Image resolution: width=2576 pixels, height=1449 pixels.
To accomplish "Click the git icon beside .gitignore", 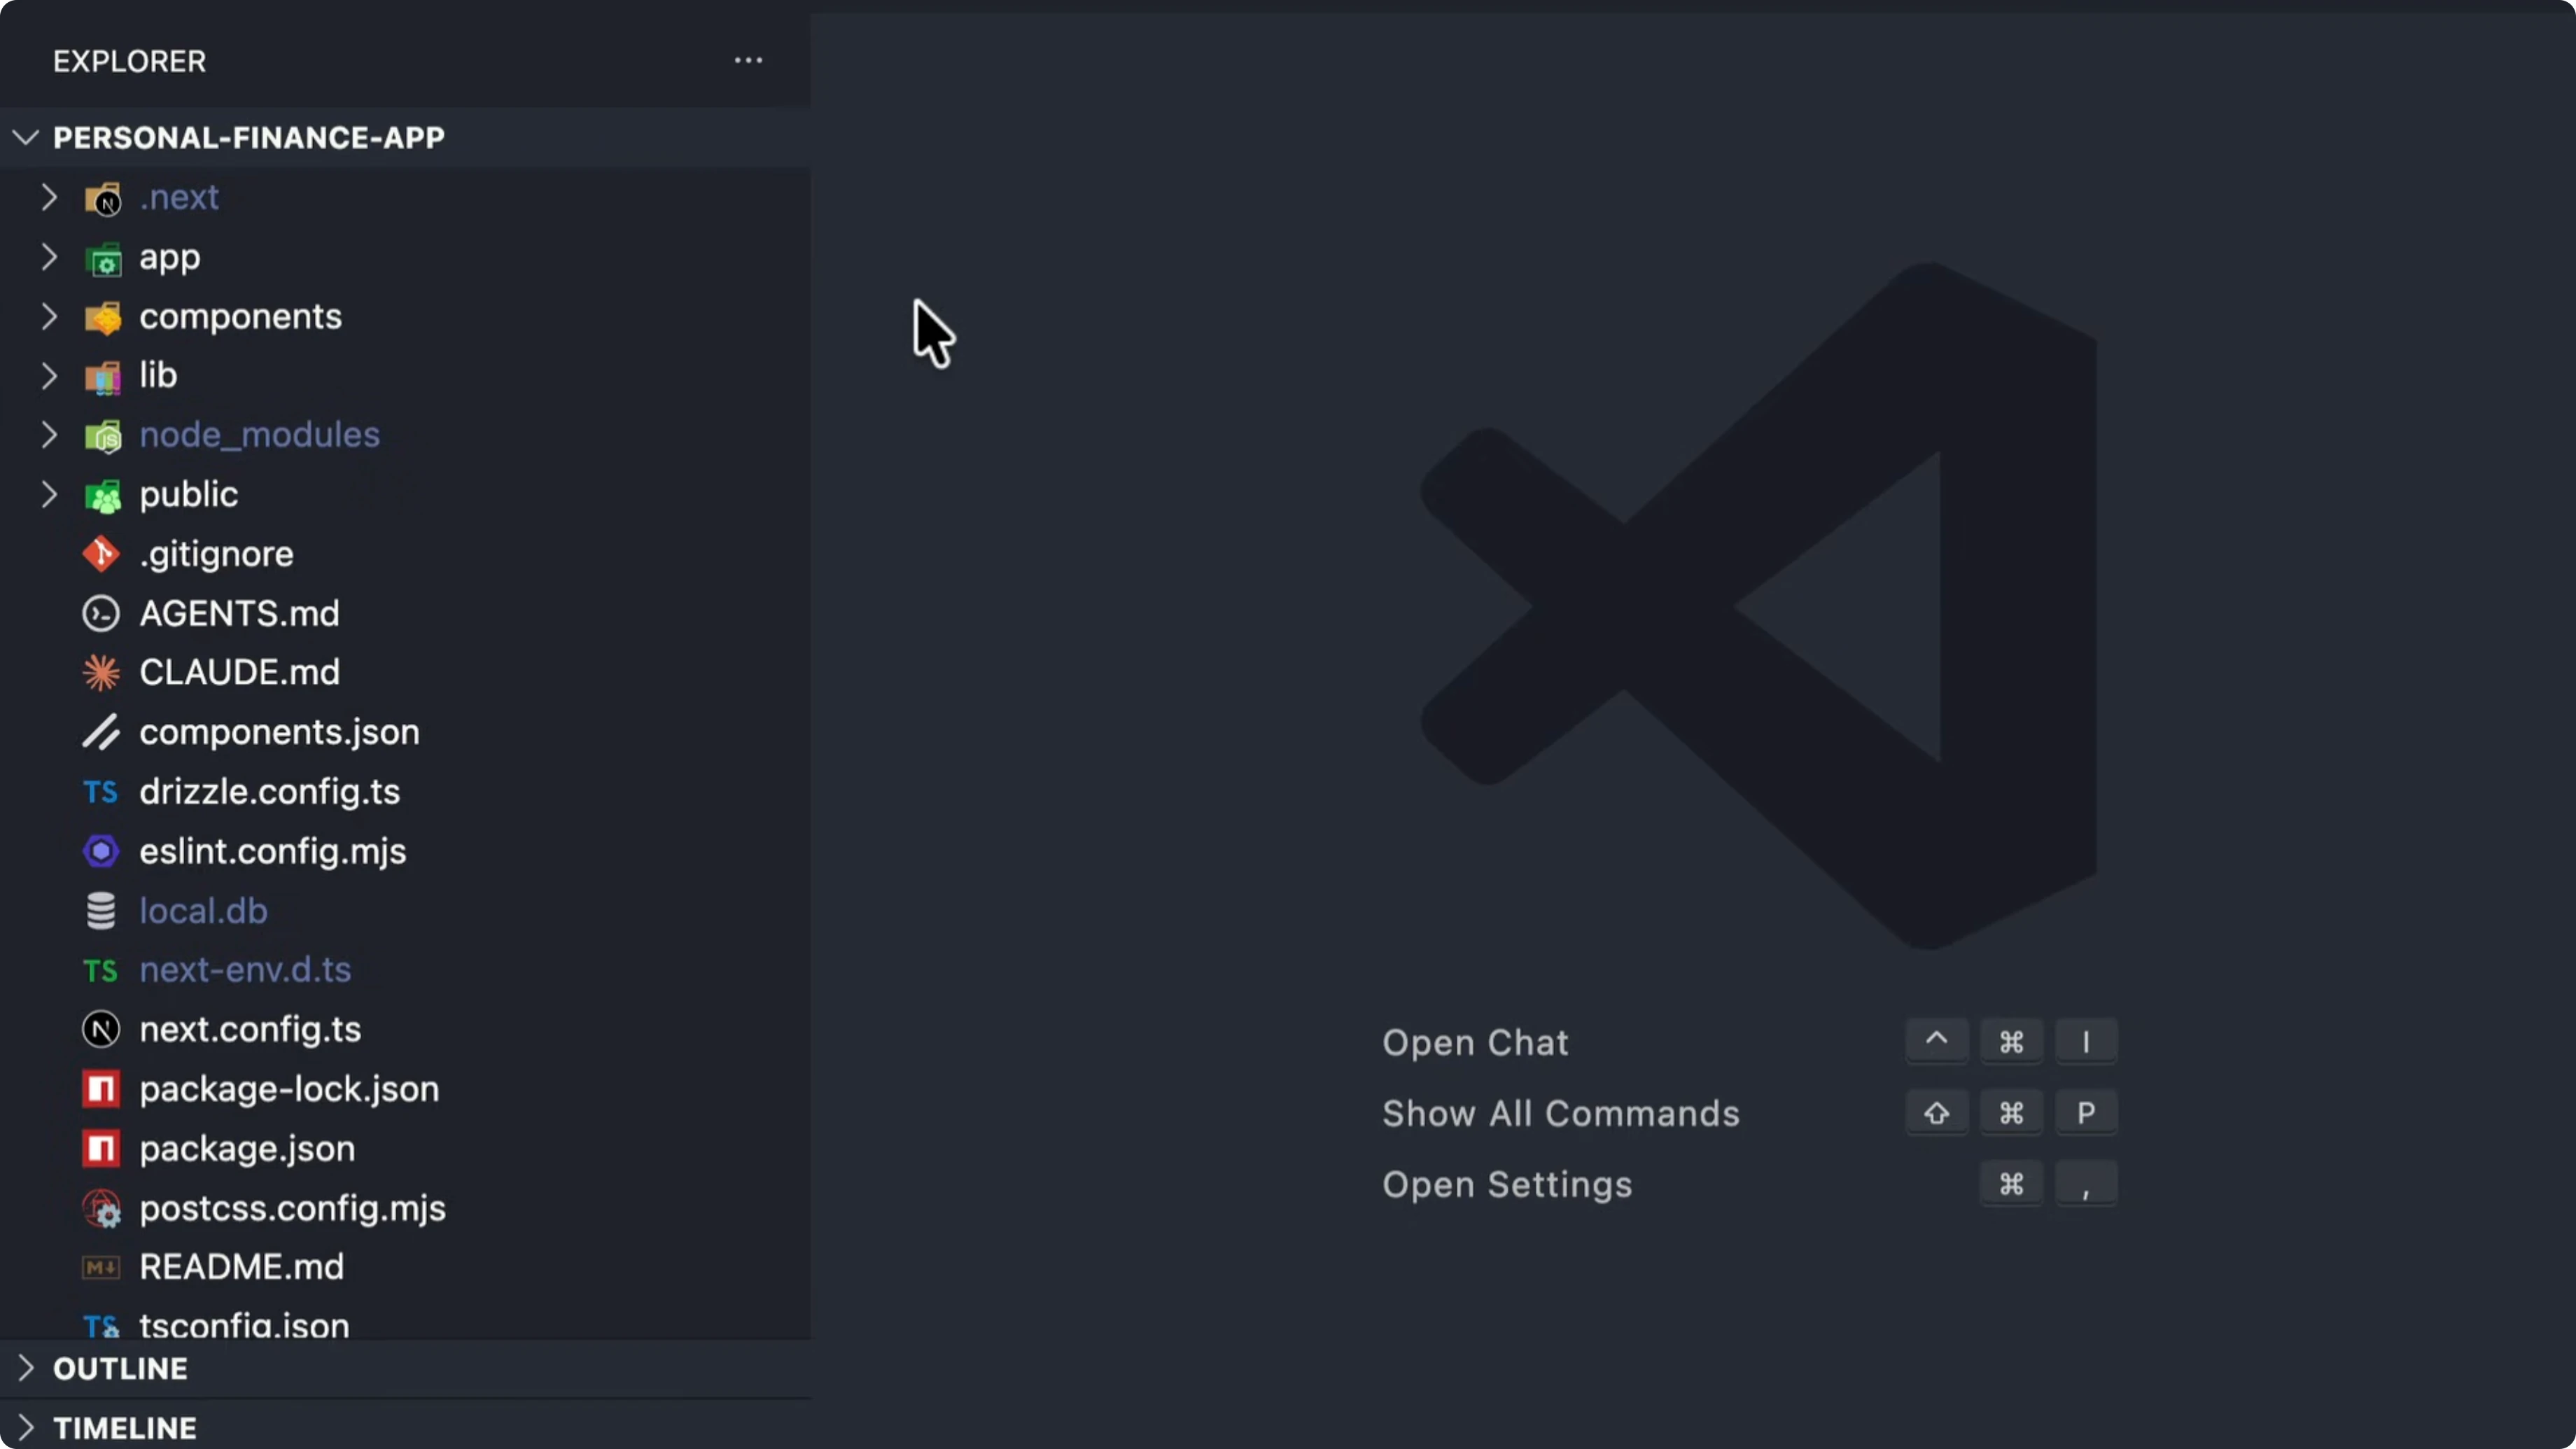I will click(101, 554).
